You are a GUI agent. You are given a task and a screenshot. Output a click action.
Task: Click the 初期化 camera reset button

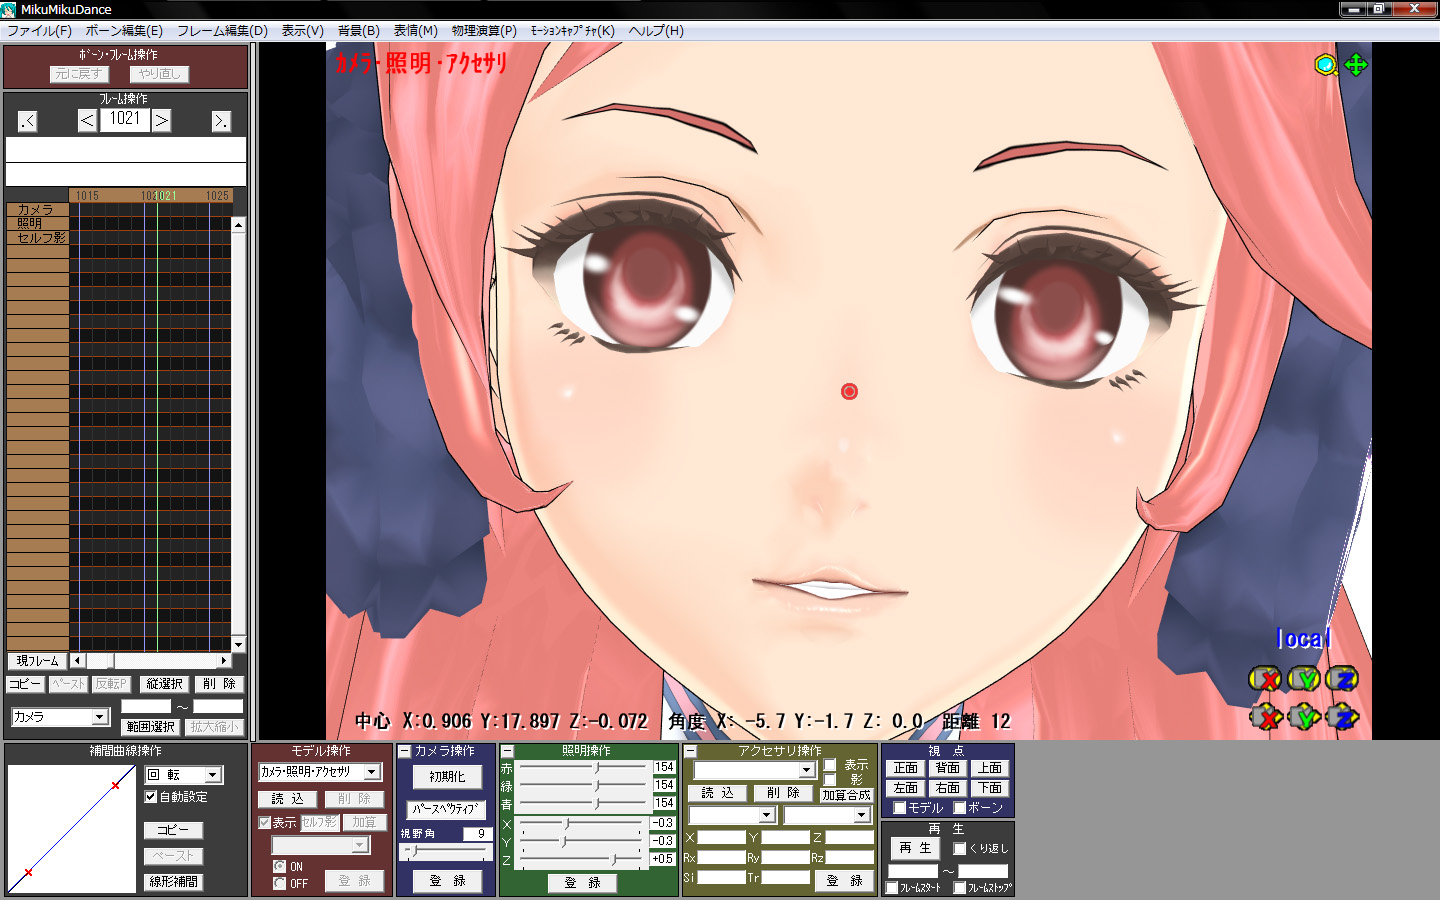pyautogui.click(x=447, y=777)
